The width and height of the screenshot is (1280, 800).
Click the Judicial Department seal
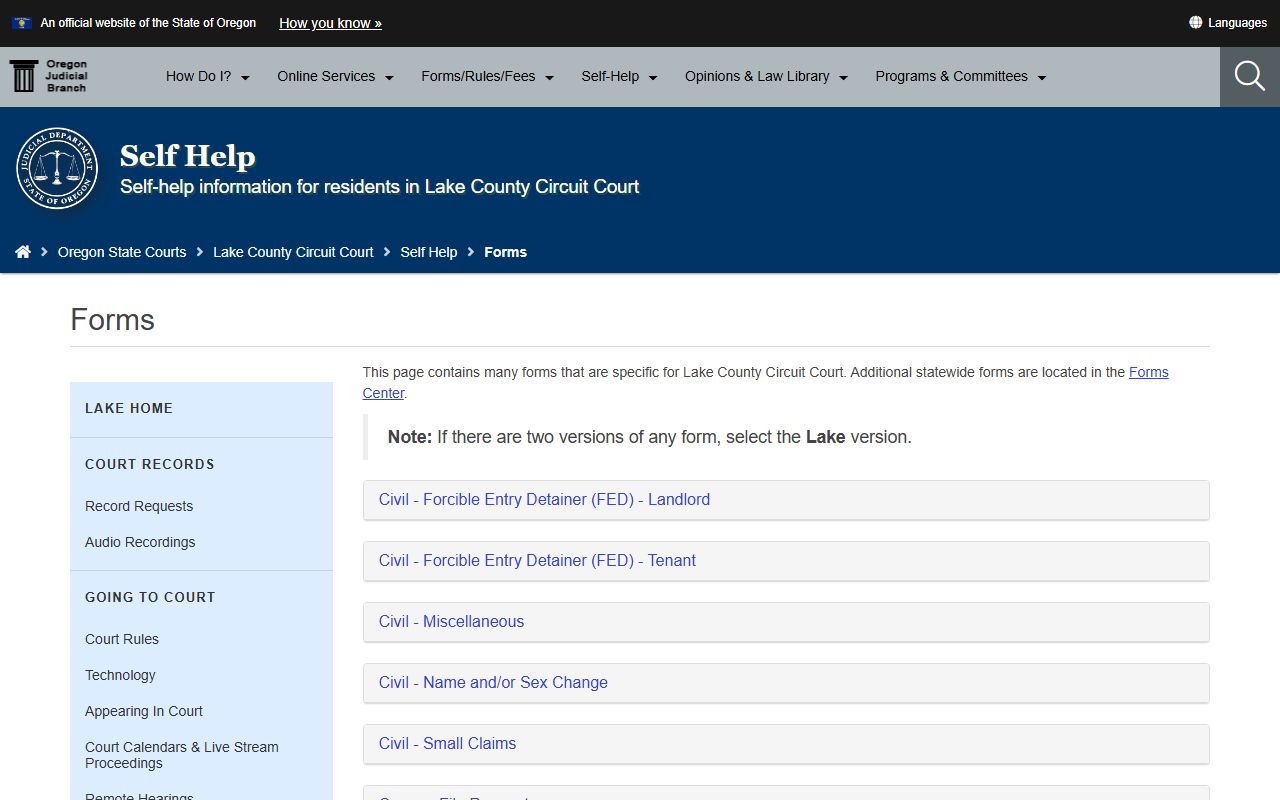(57, 168)
